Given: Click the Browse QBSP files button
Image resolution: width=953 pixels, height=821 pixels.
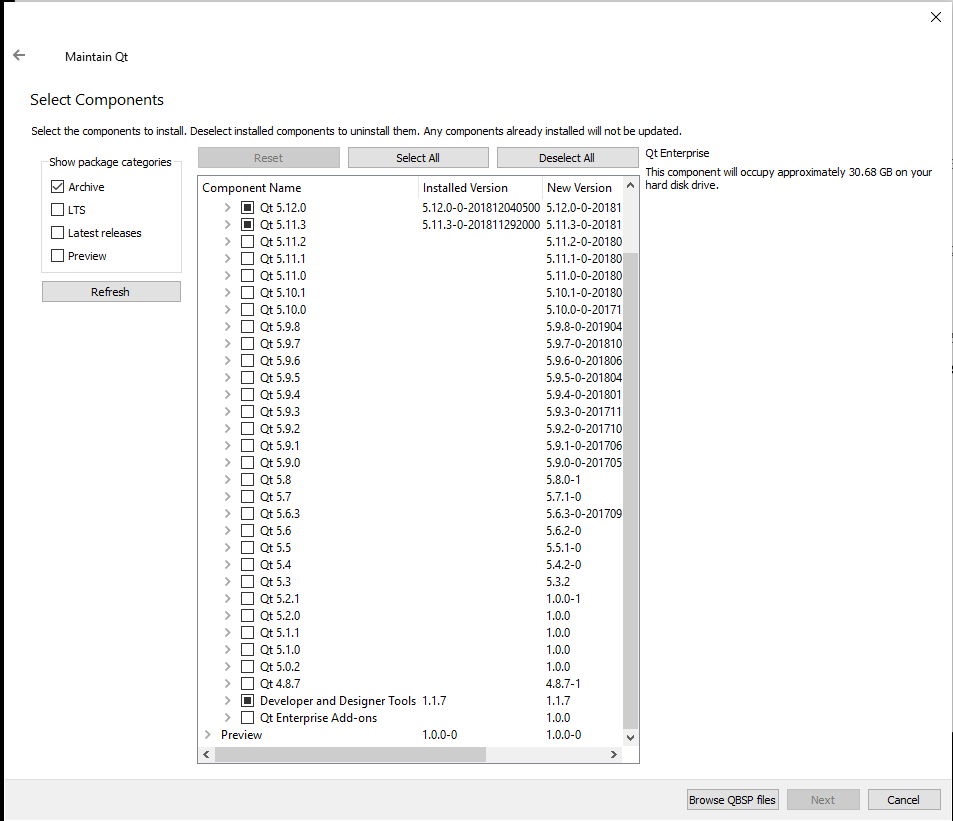Looking at the screenshot, I should [732, 800].
